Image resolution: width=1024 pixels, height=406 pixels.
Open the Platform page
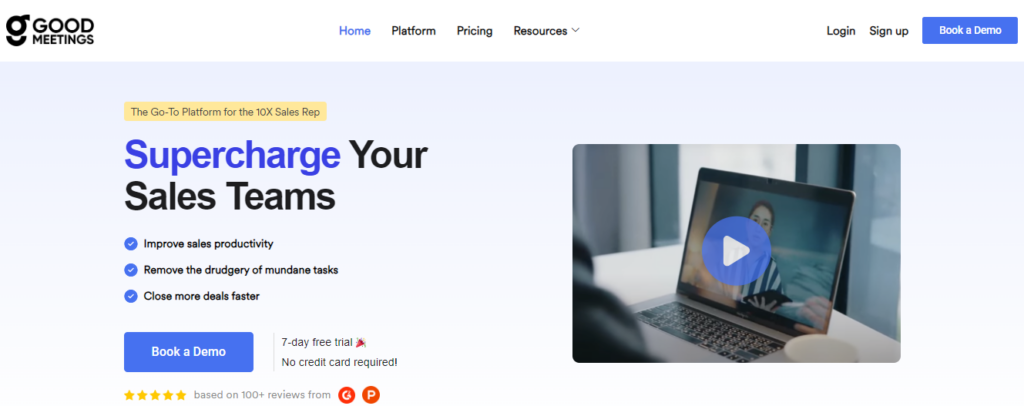pyautogui.click(x=413, y=31)
